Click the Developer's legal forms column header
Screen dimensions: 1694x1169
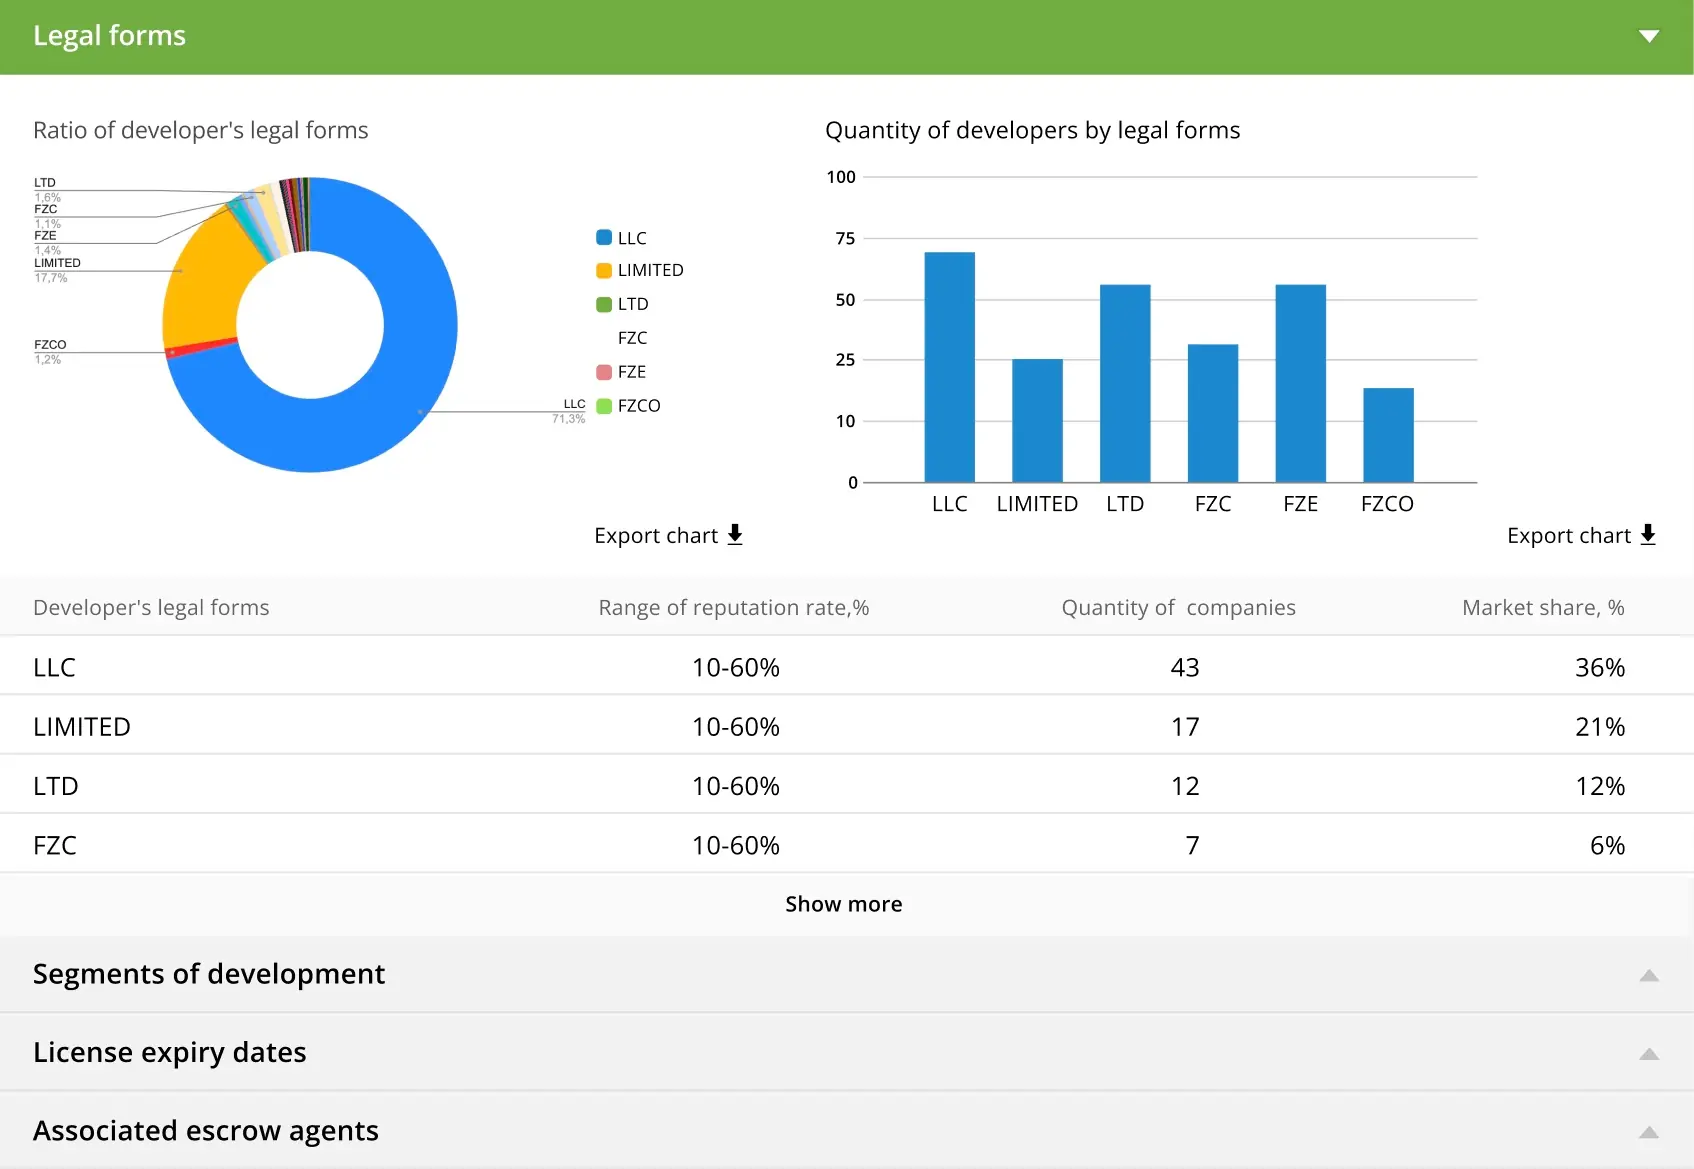click(x=151, y=607)
